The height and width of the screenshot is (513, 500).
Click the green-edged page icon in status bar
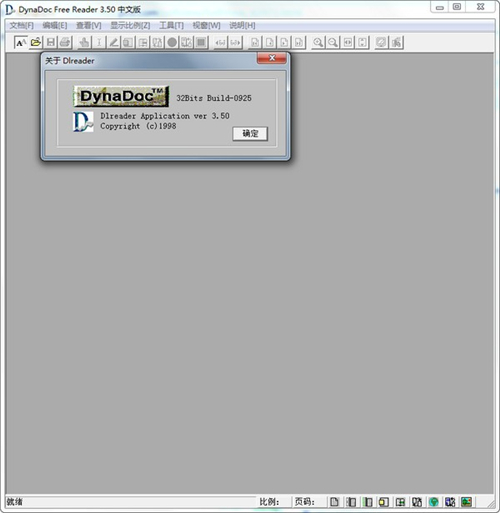(x=368, y=502)
